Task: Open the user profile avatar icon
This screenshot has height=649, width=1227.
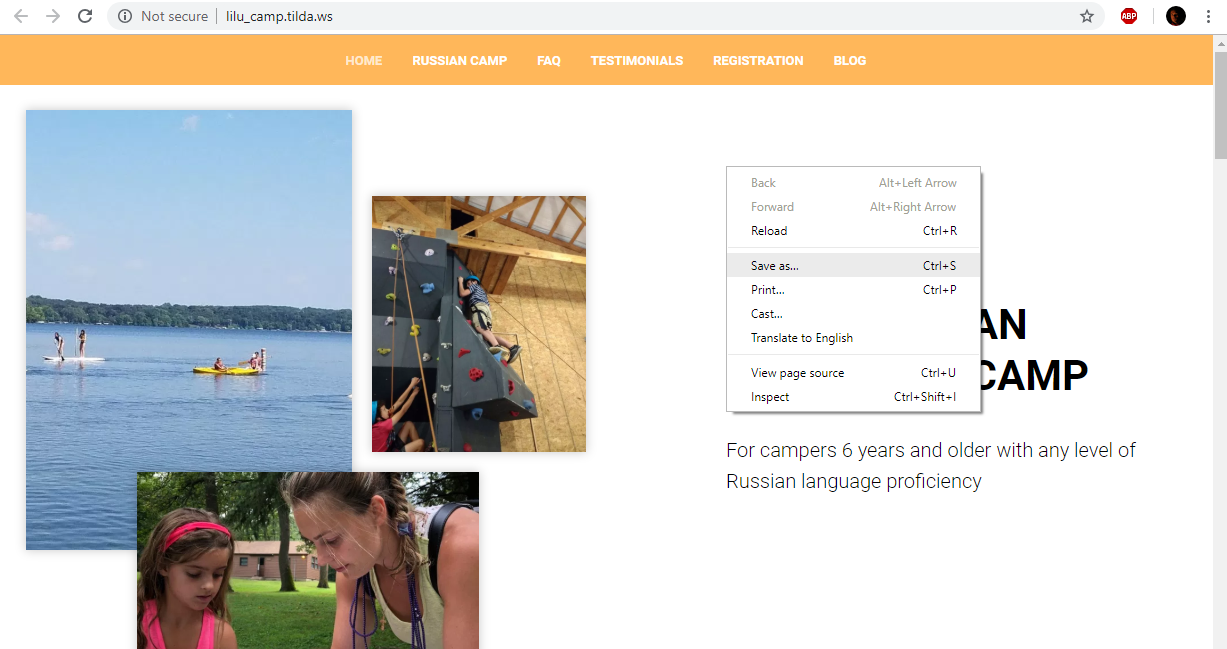Action: [1176, 16]
